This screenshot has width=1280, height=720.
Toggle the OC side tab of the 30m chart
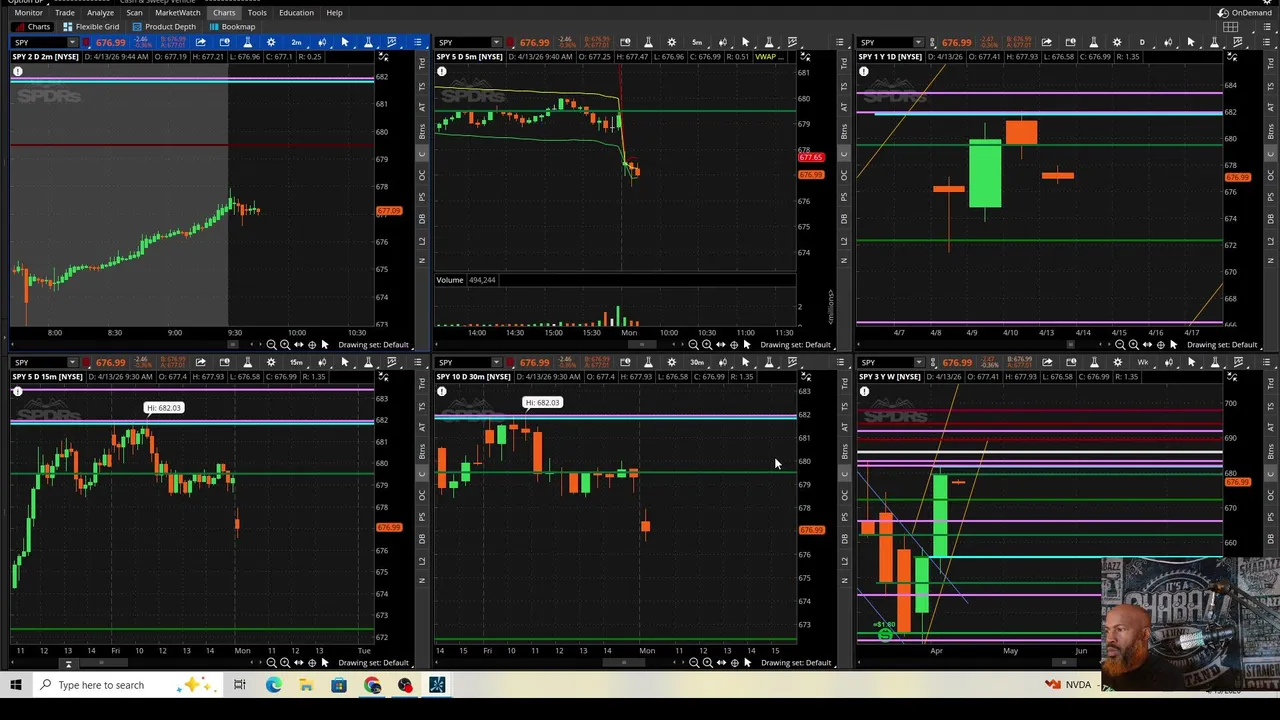(x=845, y=495)
